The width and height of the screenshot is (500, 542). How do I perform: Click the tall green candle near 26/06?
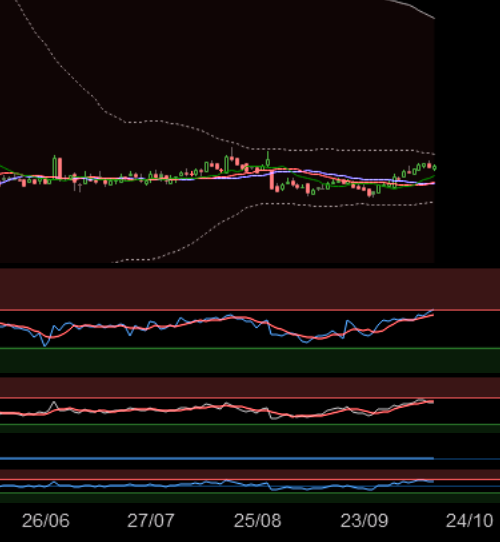tap(54, 167)
